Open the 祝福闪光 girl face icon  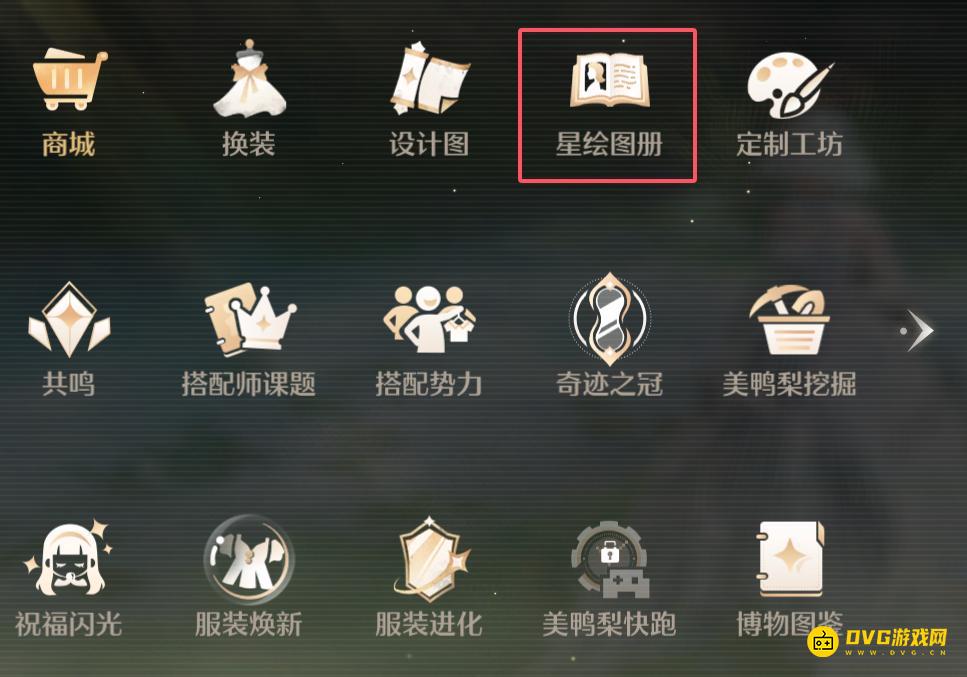coord(68,558)
